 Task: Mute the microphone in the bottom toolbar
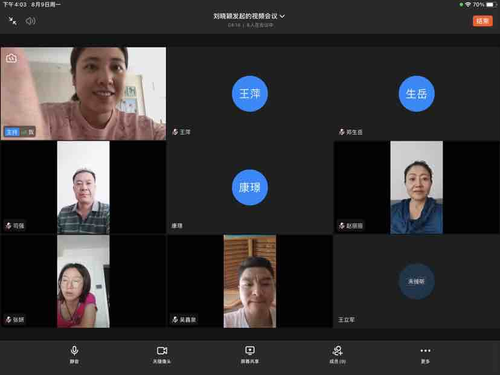pyautogui.click(x=74, y=355)
